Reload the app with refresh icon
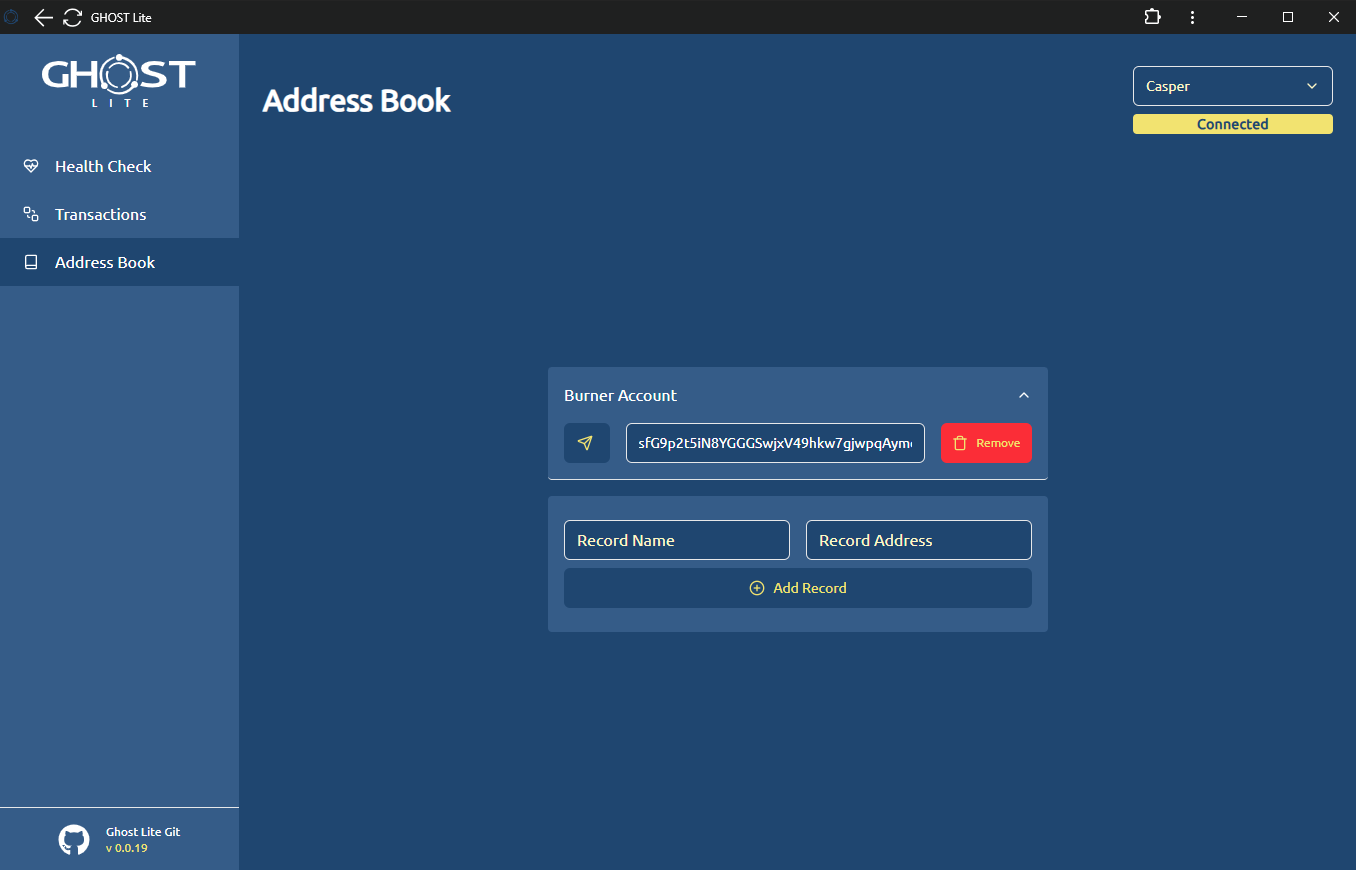Viewport: 1356px width, 870px height. point(72,17)
